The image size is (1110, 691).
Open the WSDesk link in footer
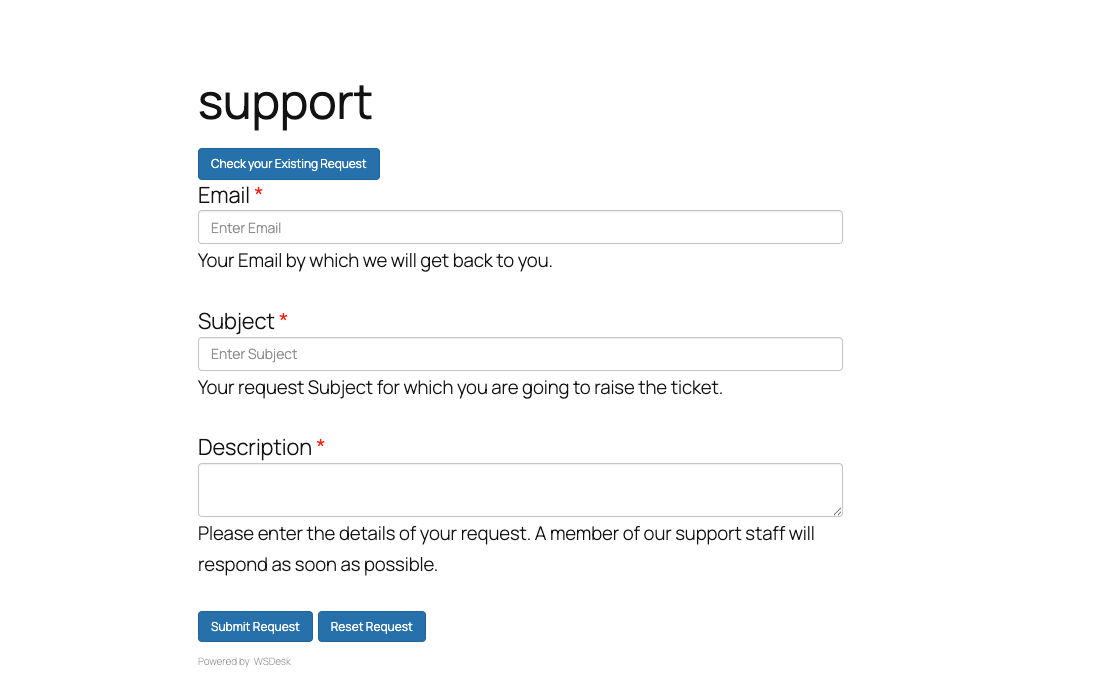[272, 662]
